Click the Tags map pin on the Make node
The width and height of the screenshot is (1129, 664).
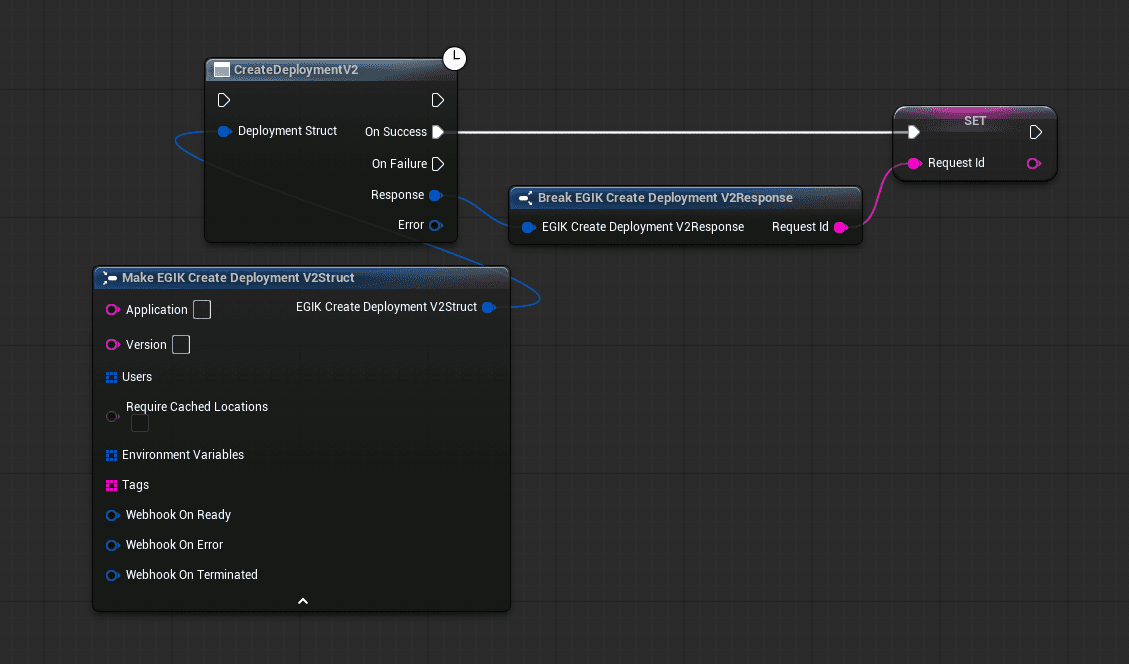tap(111, 485)
